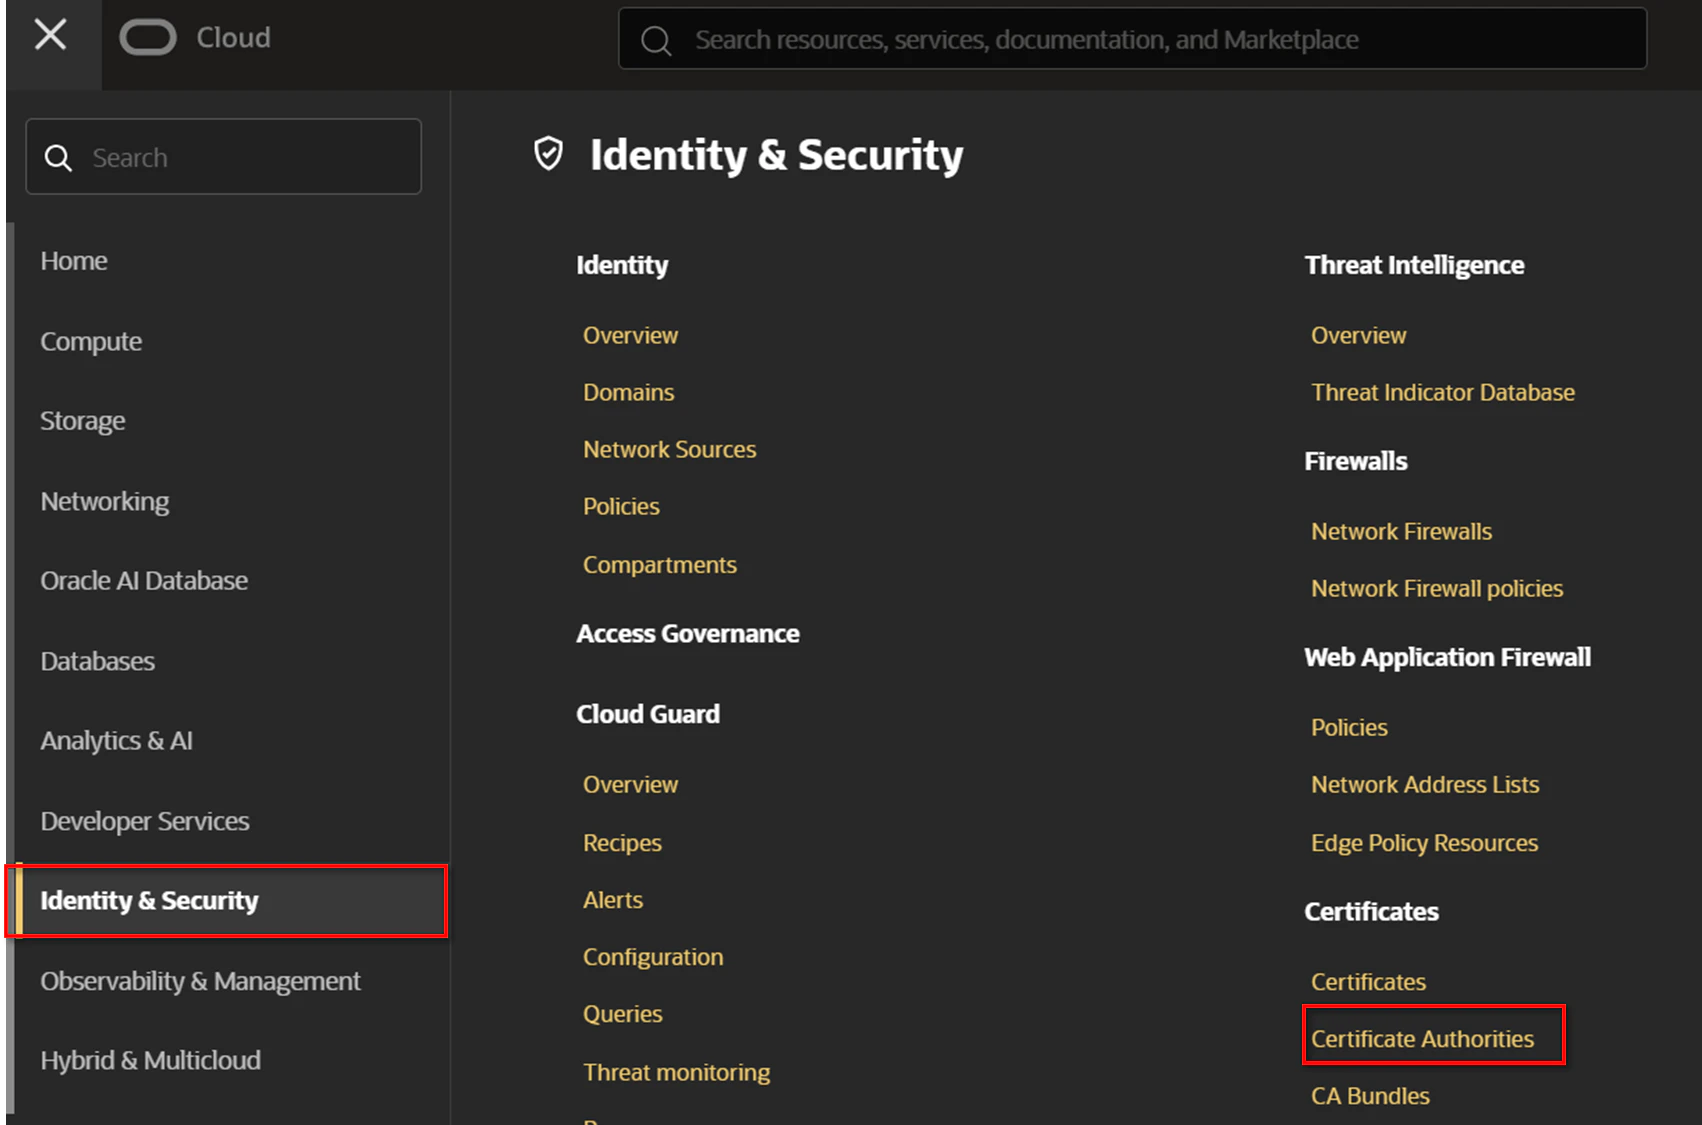
Task: Open Certificate Authorities
Action: coord(1423,1039)
